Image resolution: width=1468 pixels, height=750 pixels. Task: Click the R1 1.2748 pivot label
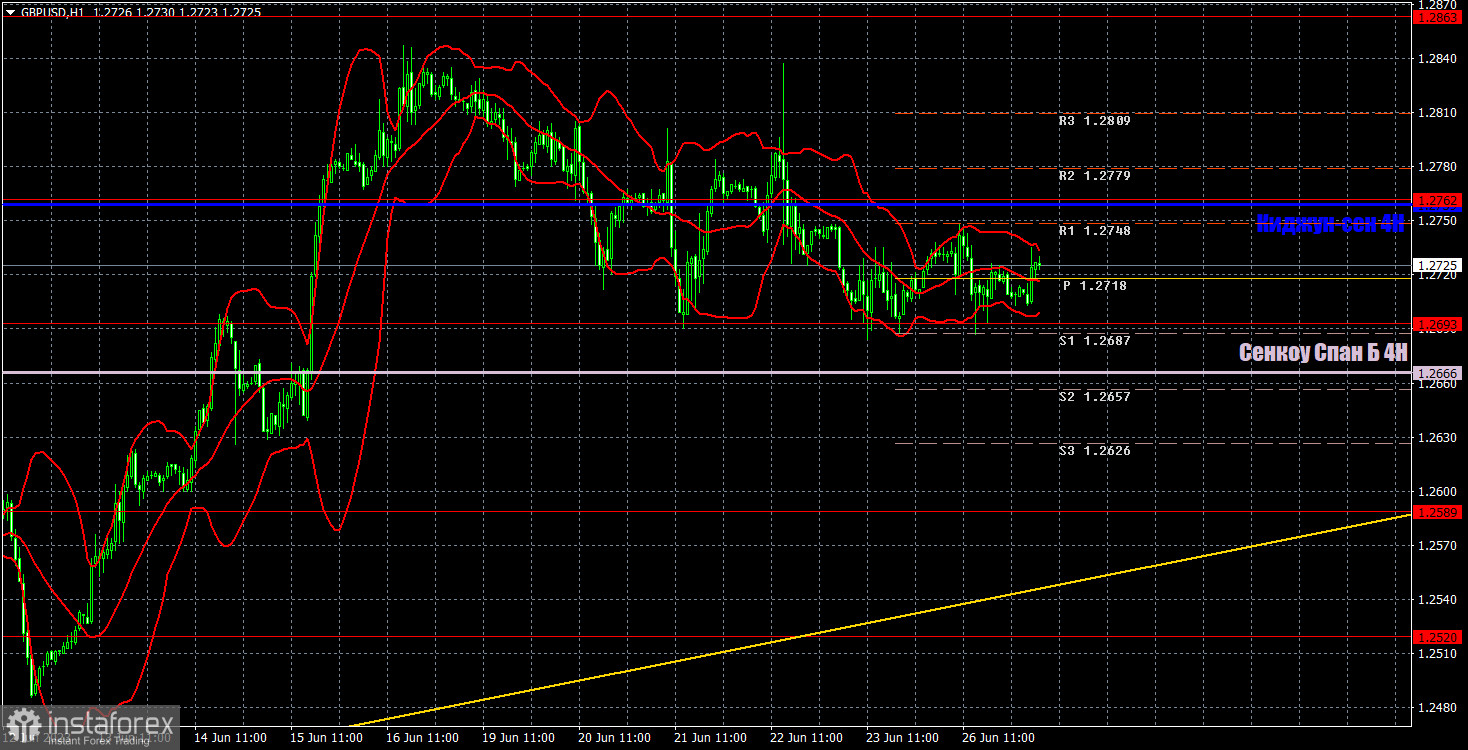[1094, 230]
